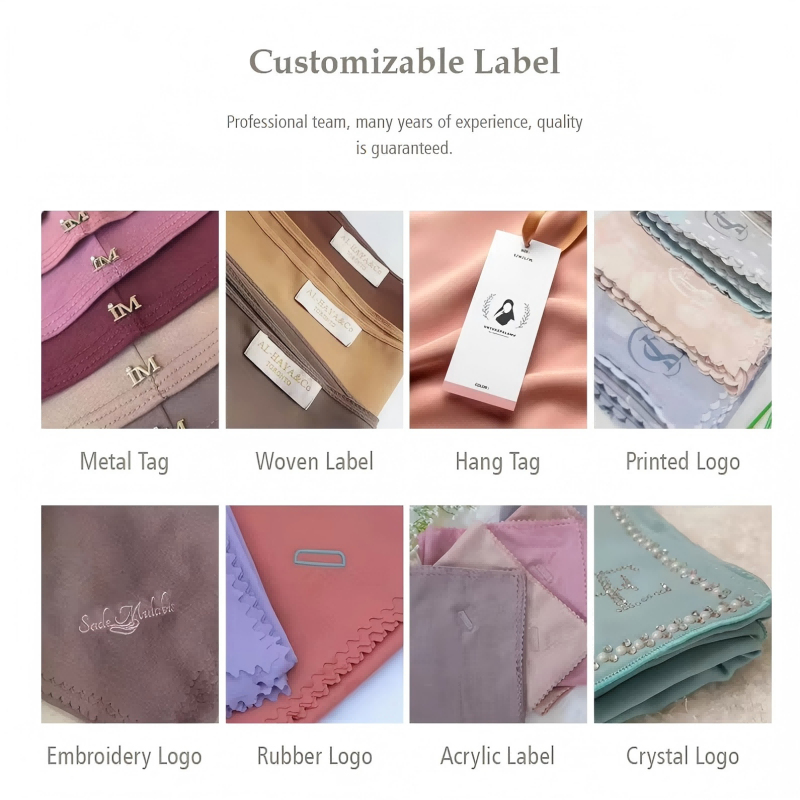Open the Hang Tag product photo
The image size is (800, 800).
coord(498,319)
